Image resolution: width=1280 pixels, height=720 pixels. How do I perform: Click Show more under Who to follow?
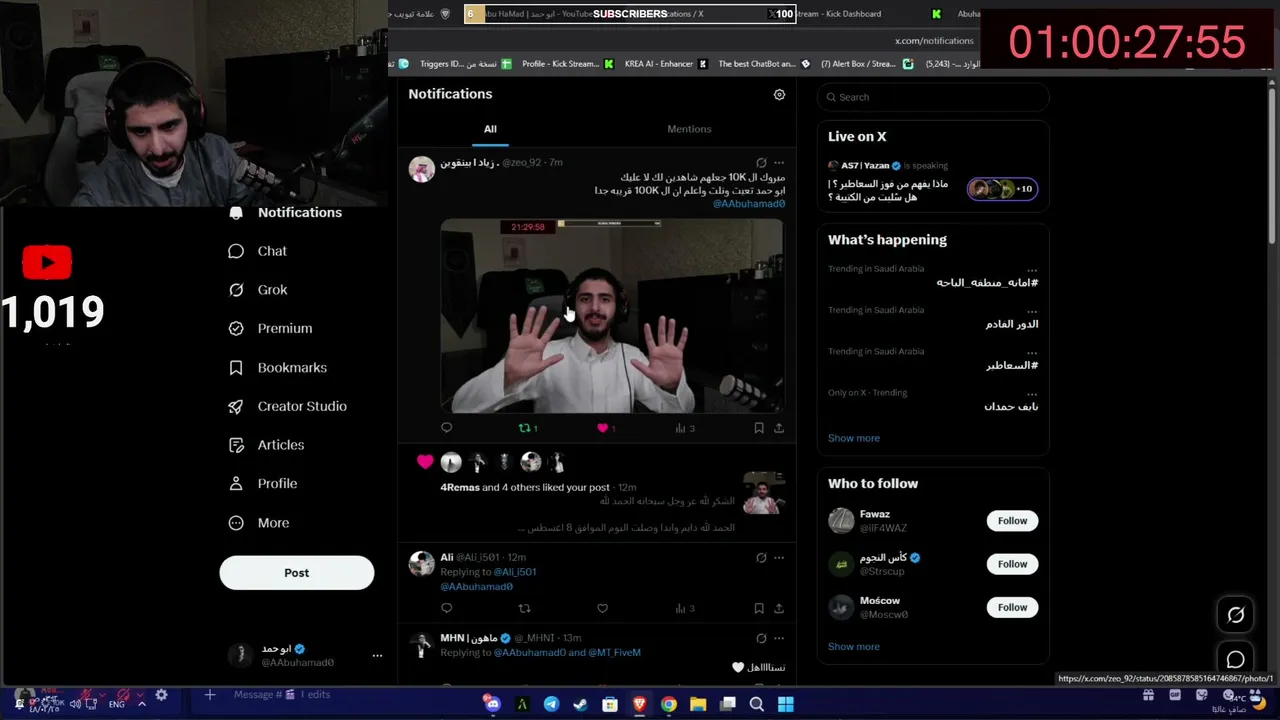[x=854, y=647]
